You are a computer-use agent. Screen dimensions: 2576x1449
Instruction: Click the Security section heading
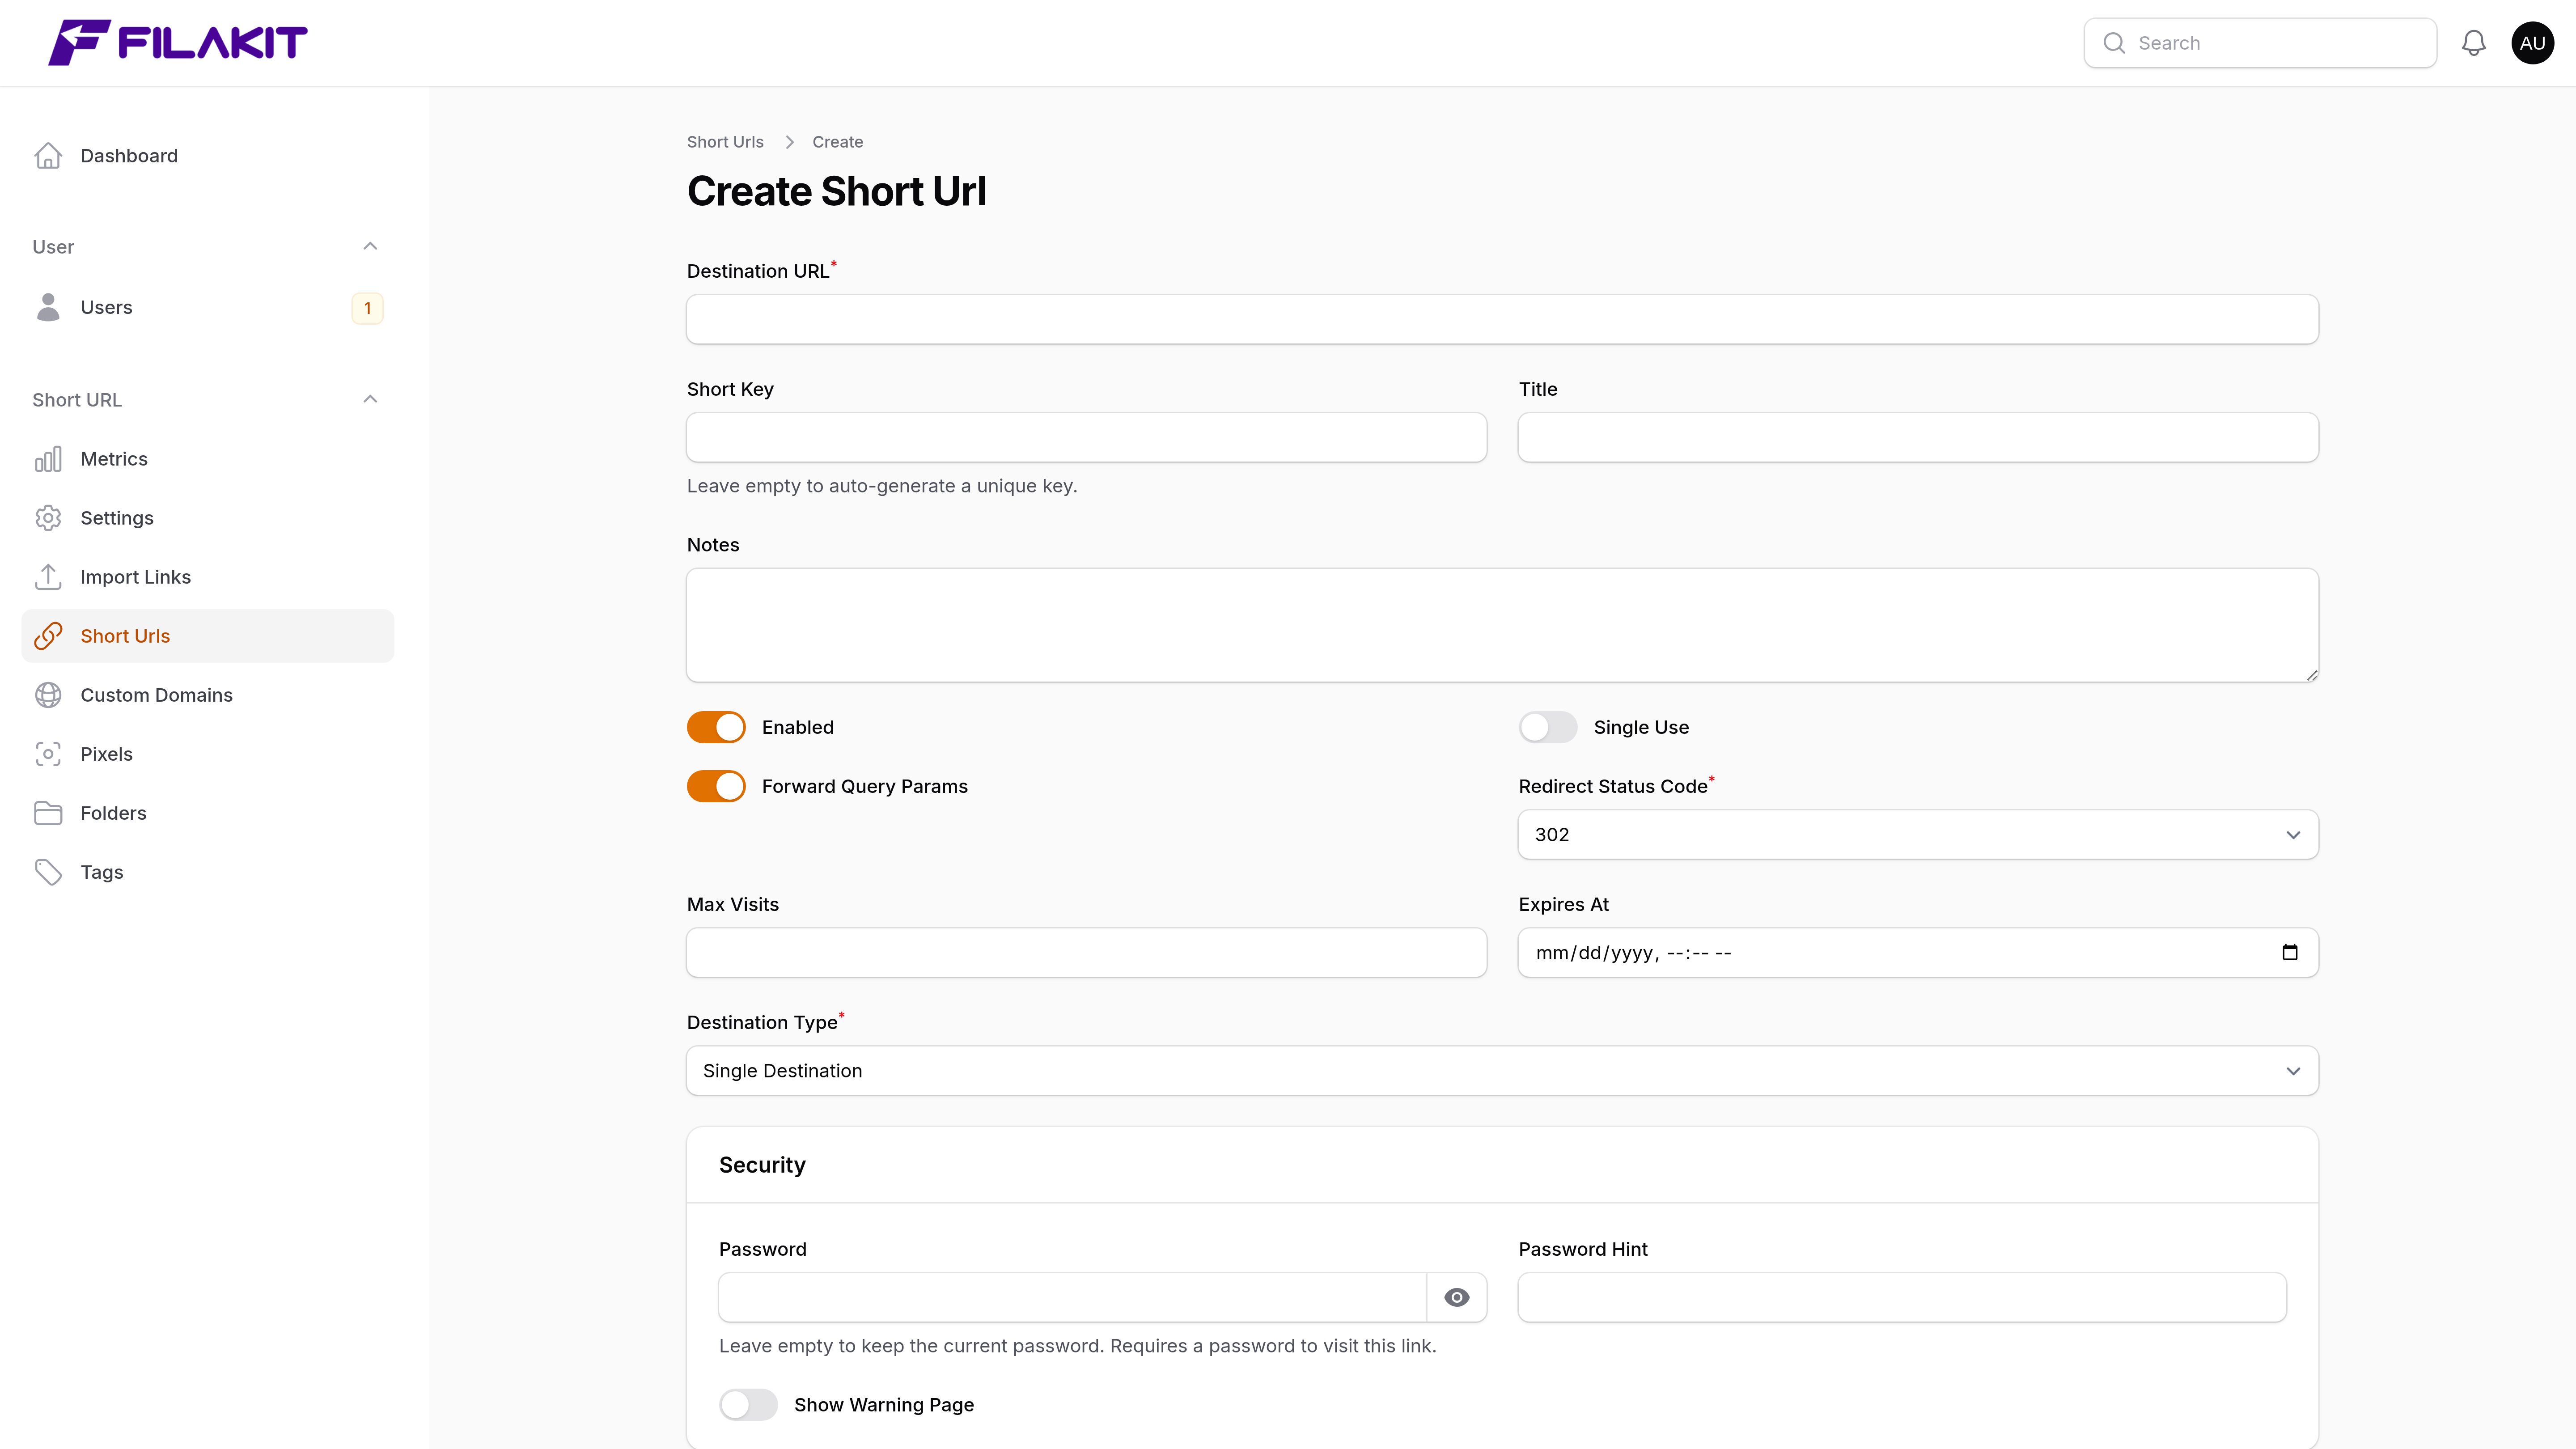tap(762, 1165)
